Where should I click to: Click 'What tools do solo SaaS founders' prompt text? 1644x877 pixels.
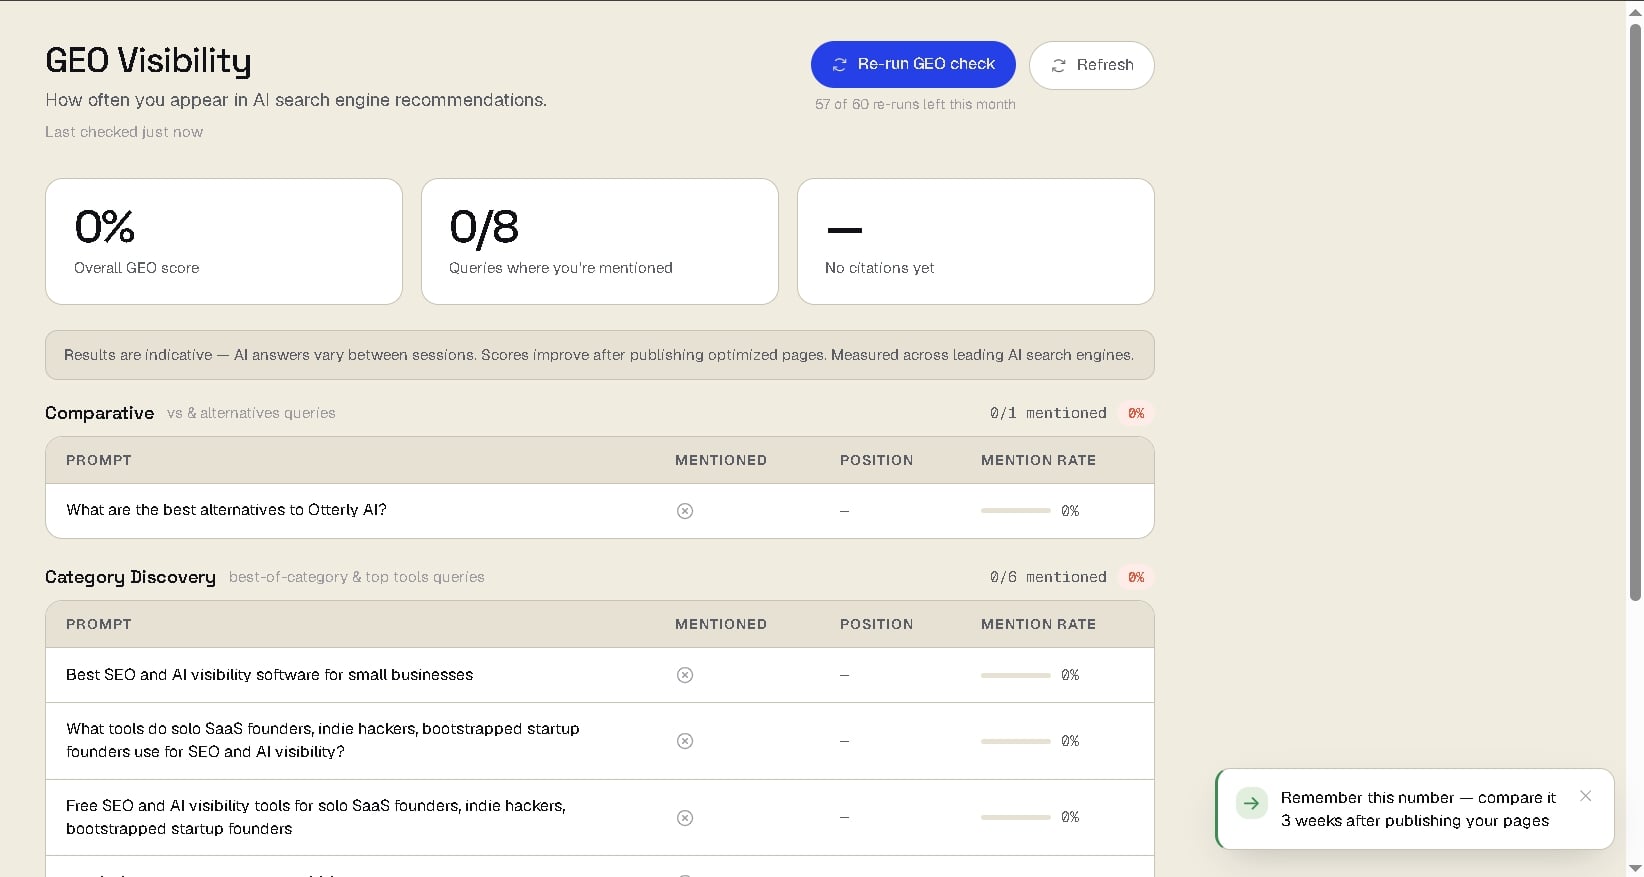tap(322, 740)
